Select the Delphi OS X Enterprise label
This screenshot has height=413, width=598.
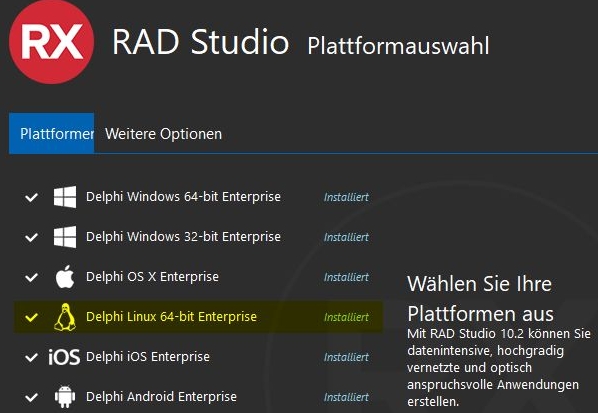(x=152, y=276)
